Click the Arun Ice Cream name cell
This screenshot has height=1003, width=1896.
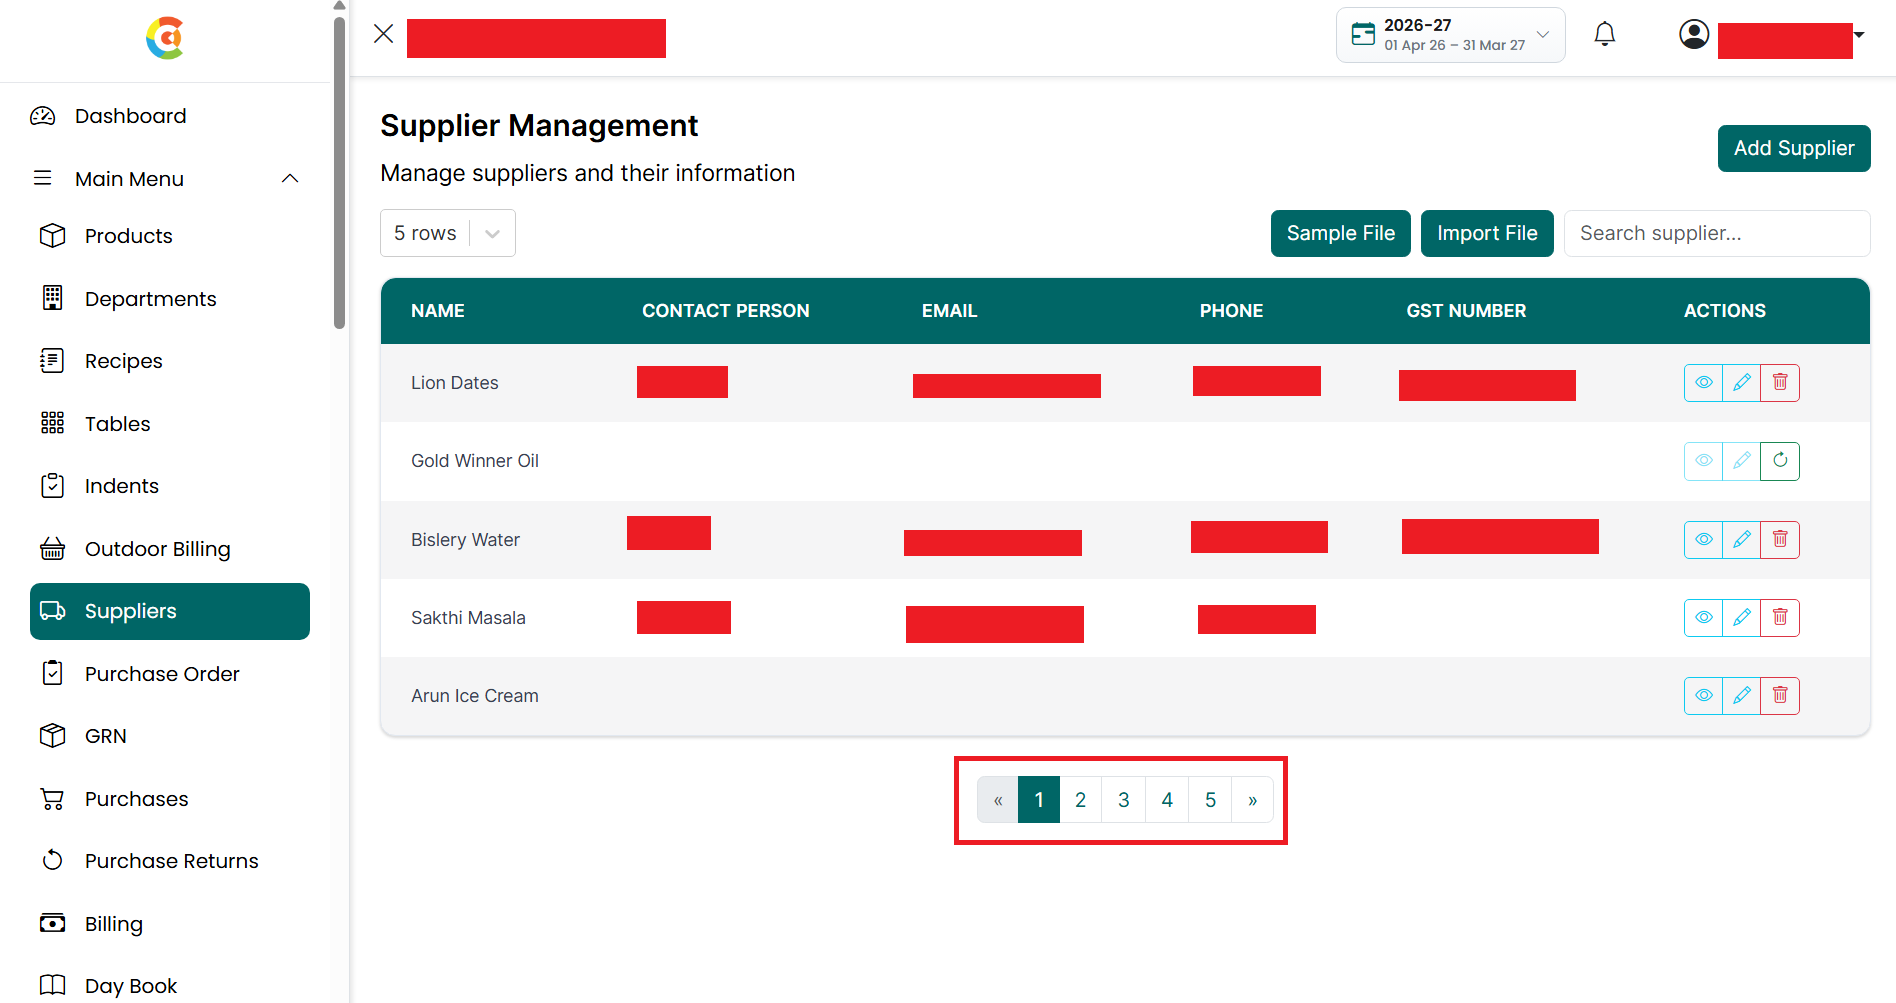point(475,696)
